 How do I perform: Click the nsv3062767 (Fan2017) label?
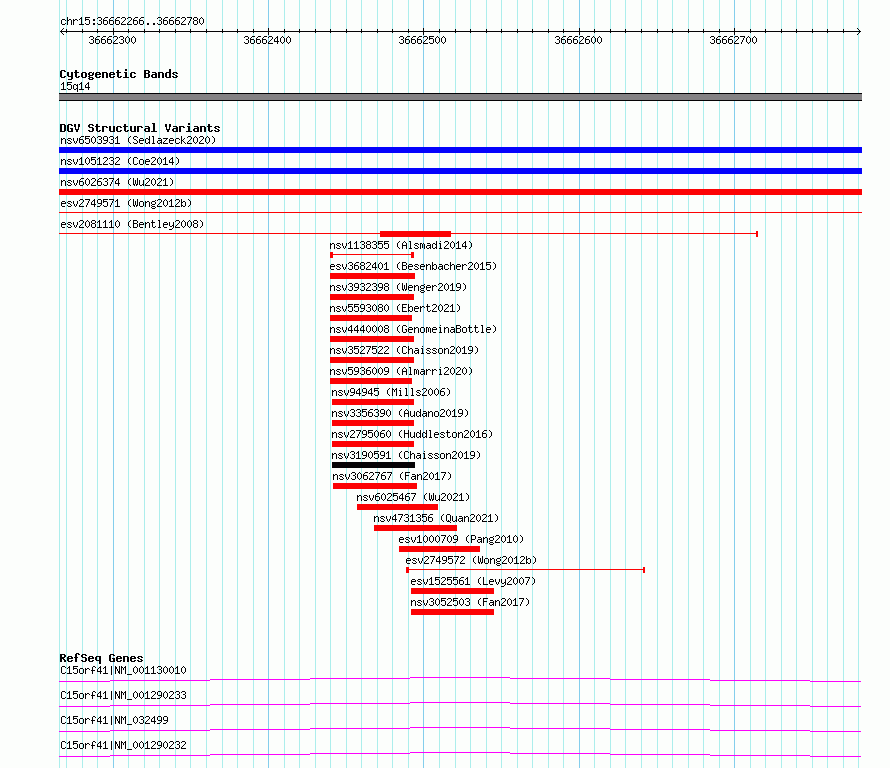392,476
